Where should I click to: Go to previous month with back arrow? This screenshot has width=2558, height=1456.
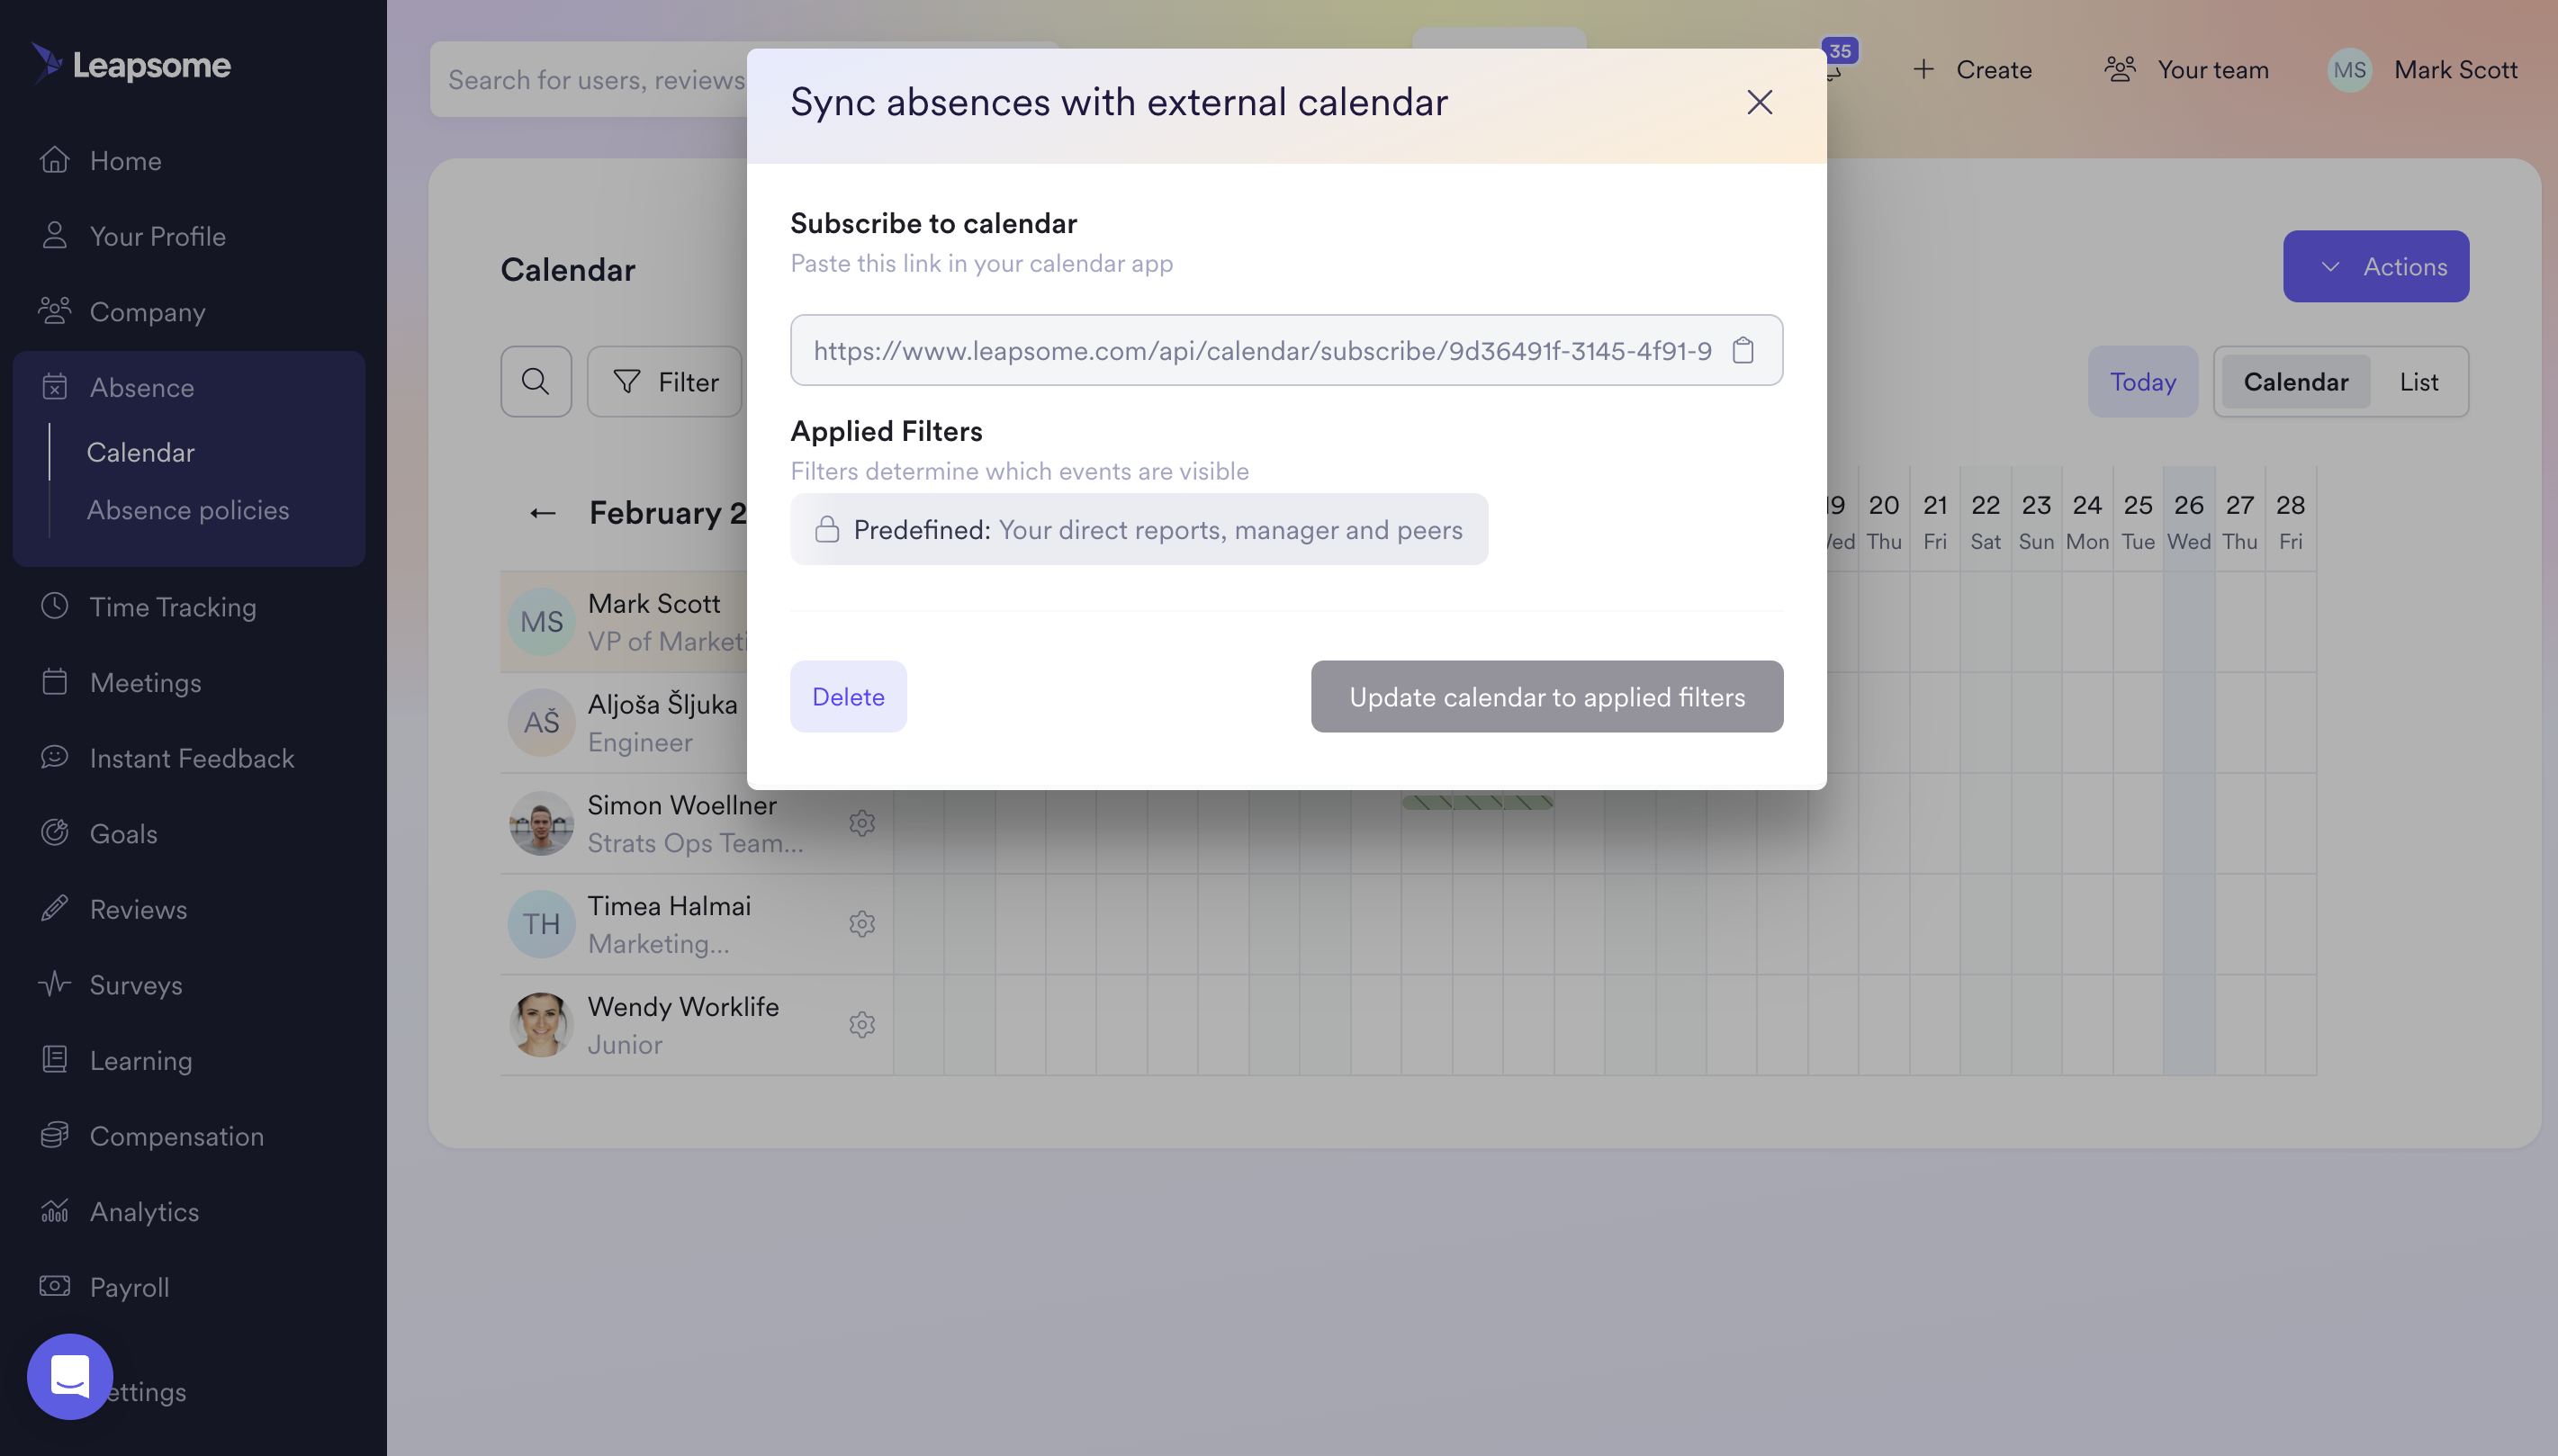pyautogui.click(x=542, y=513)
